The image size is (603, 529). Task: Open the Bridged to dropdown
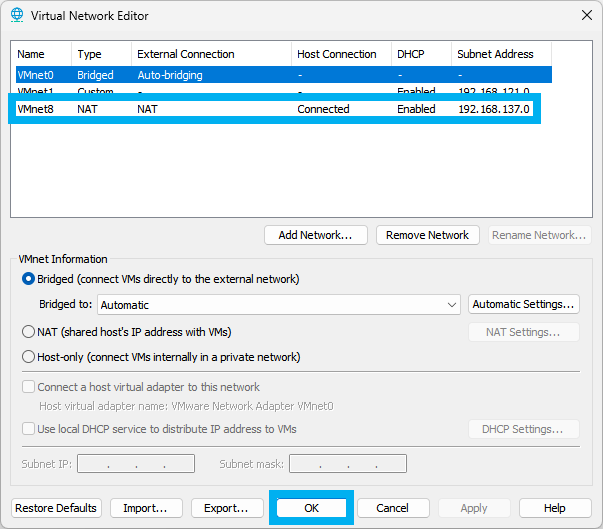(279, 305)
